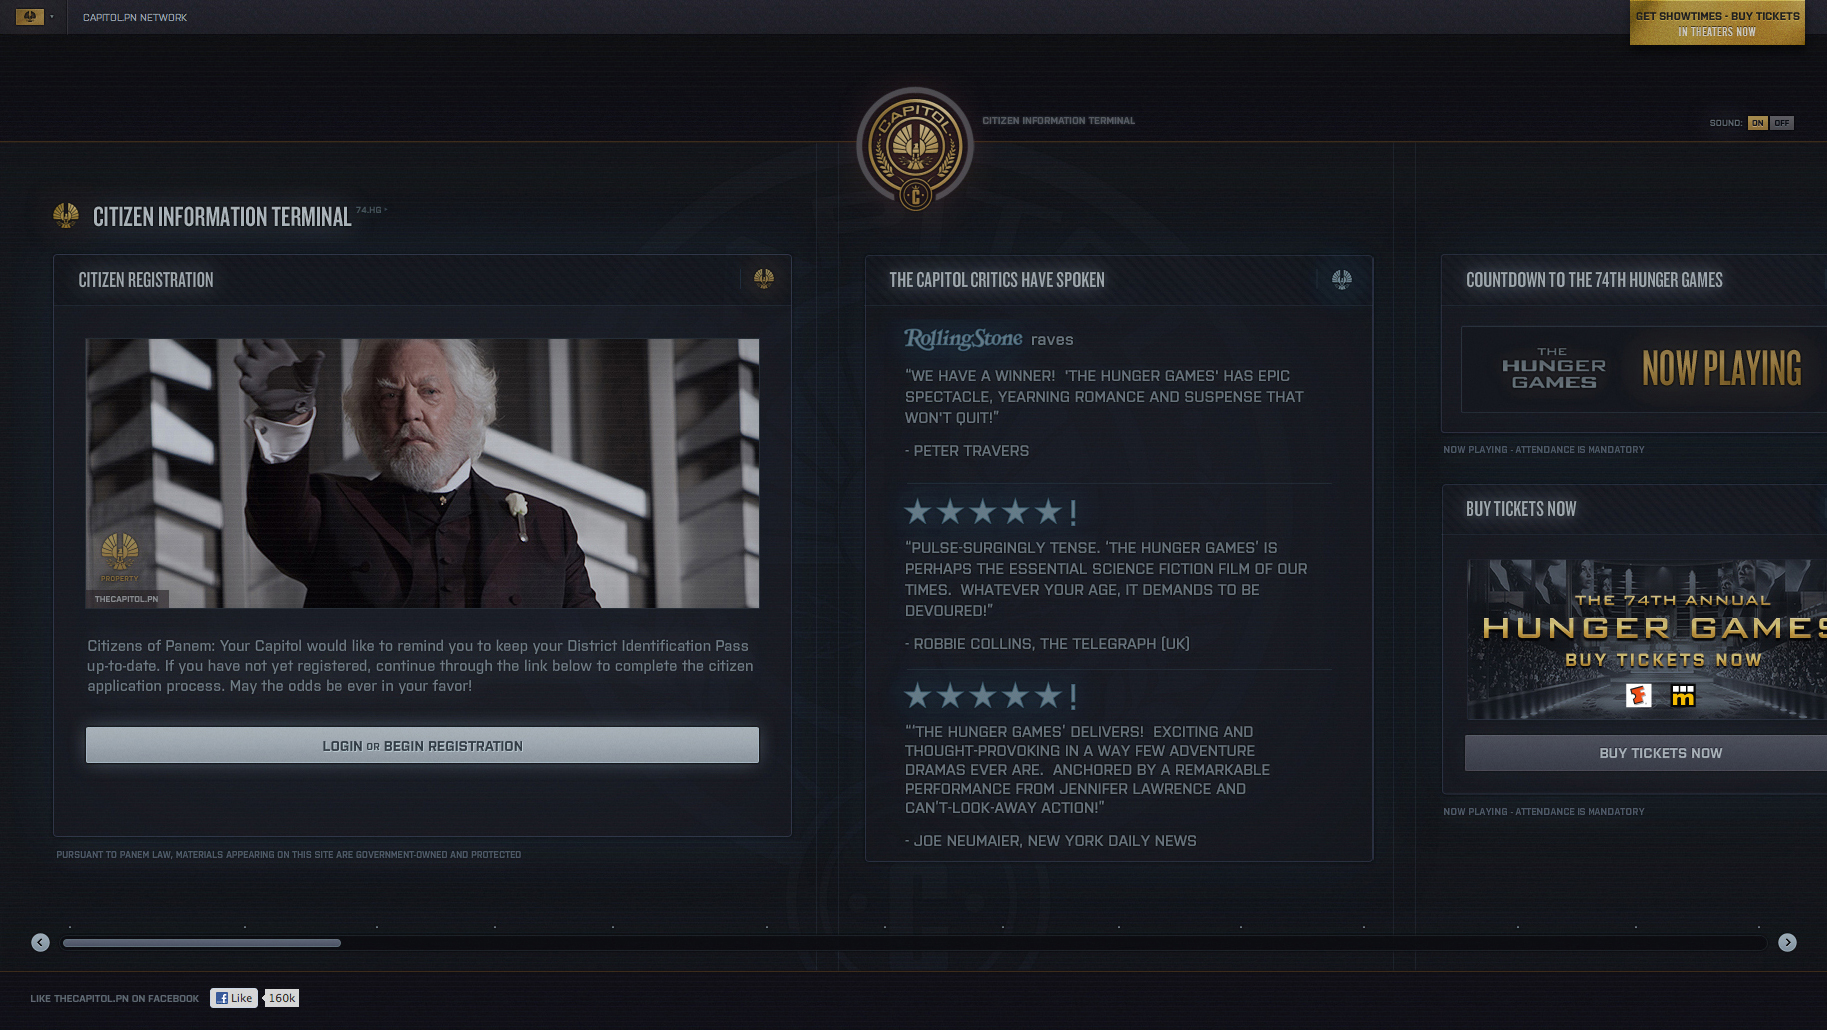Viewport: 1827px width, 1030px height.
Task: Click the Rolling Stone "We have a winner" quote
Action: 1104,397
